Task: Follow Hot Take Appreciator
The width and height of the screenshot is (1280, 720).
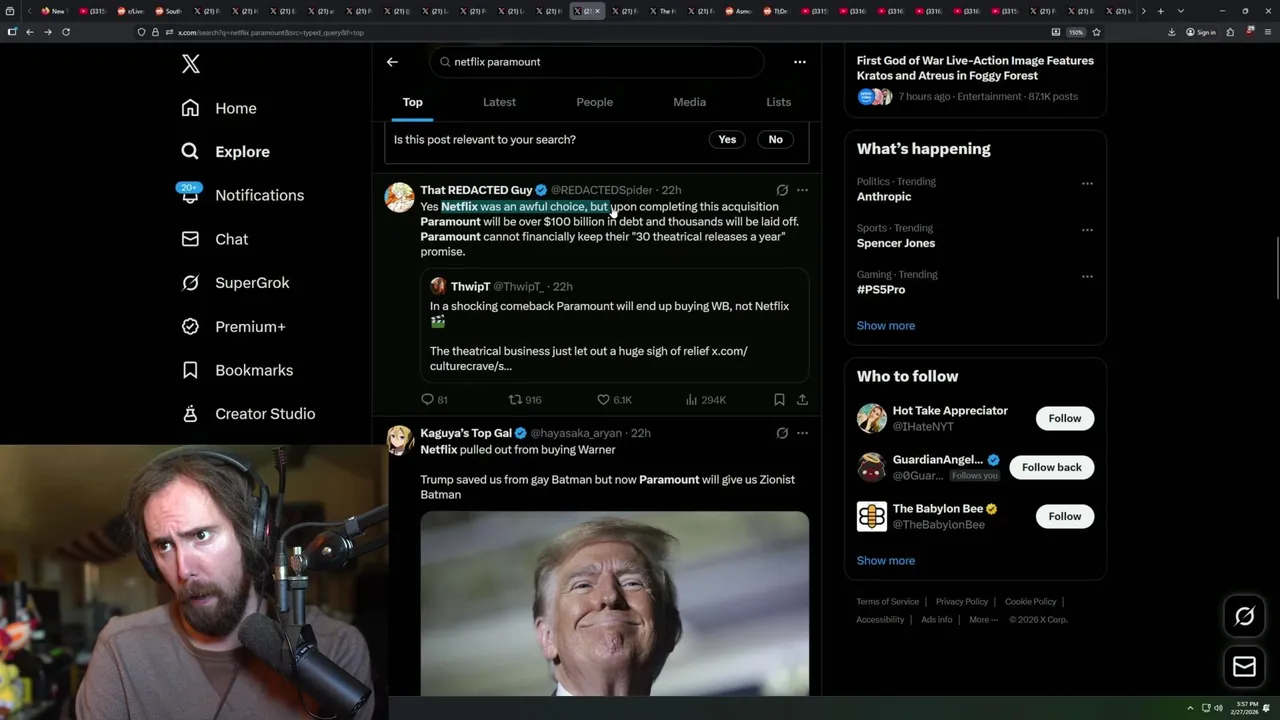Action: 1065,418
